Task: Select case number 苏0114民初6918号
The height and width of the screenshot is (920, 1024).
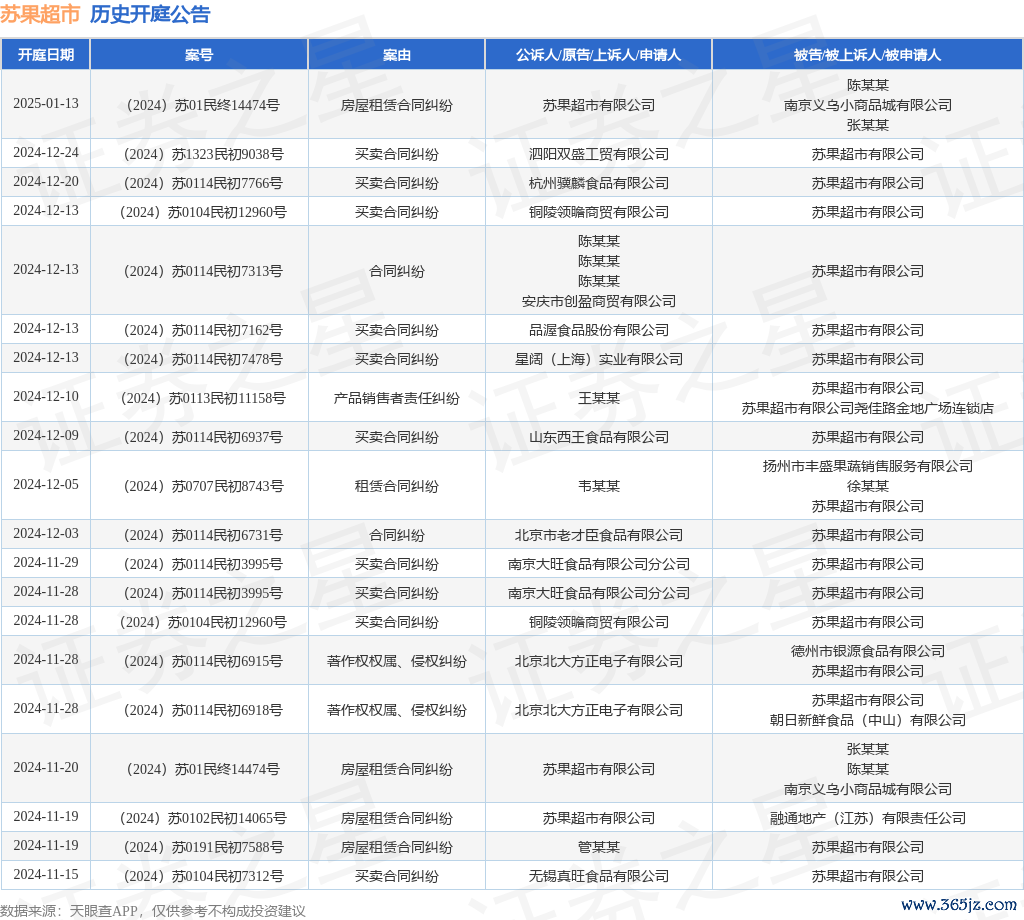Action: [203, 710]
